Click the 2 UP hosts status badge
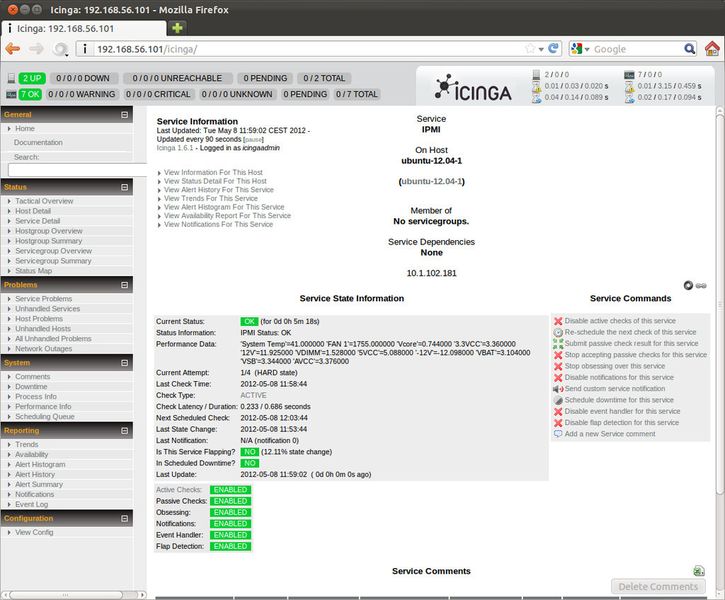725x600 pixels. pos(32,78)
